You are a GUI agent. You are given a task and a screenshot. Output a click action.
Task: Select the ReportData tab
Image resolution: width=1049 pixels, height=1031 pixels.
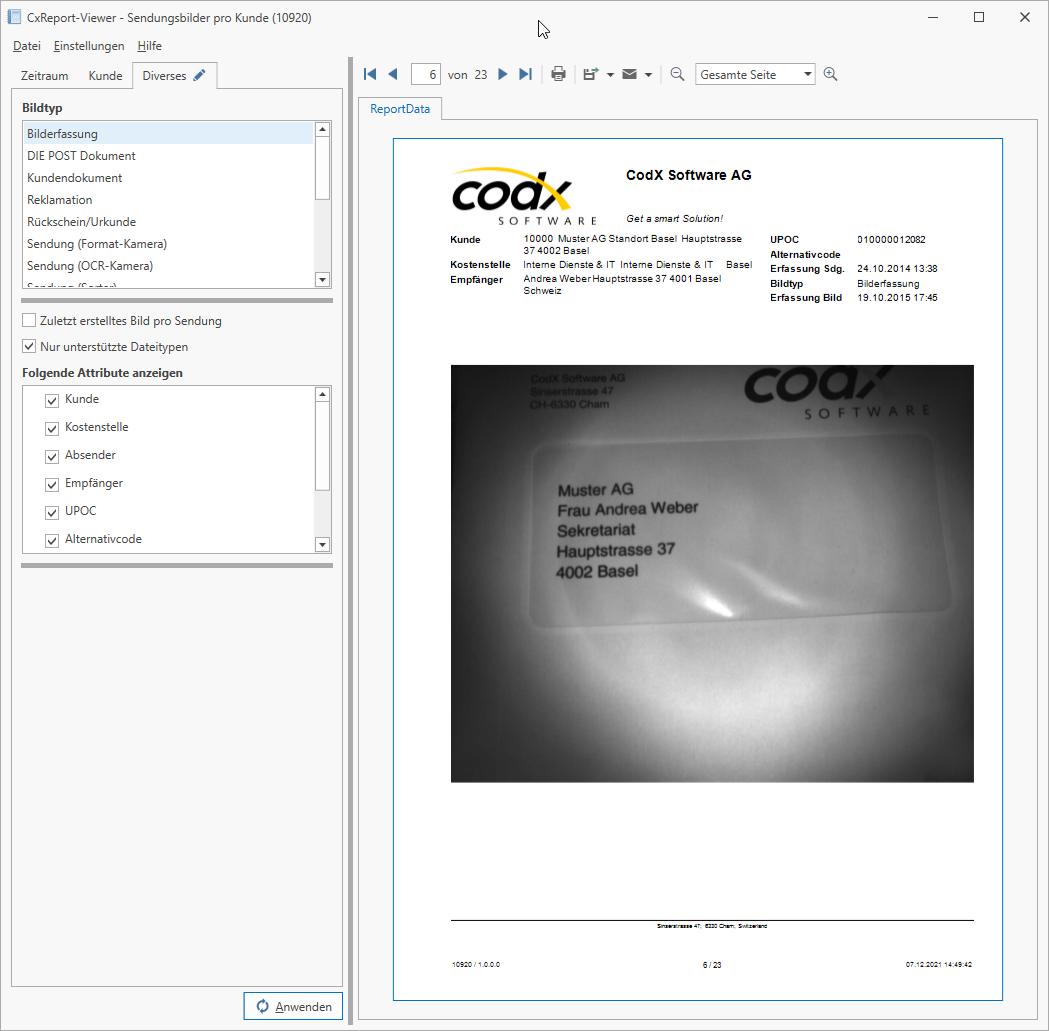coord(400,109)
